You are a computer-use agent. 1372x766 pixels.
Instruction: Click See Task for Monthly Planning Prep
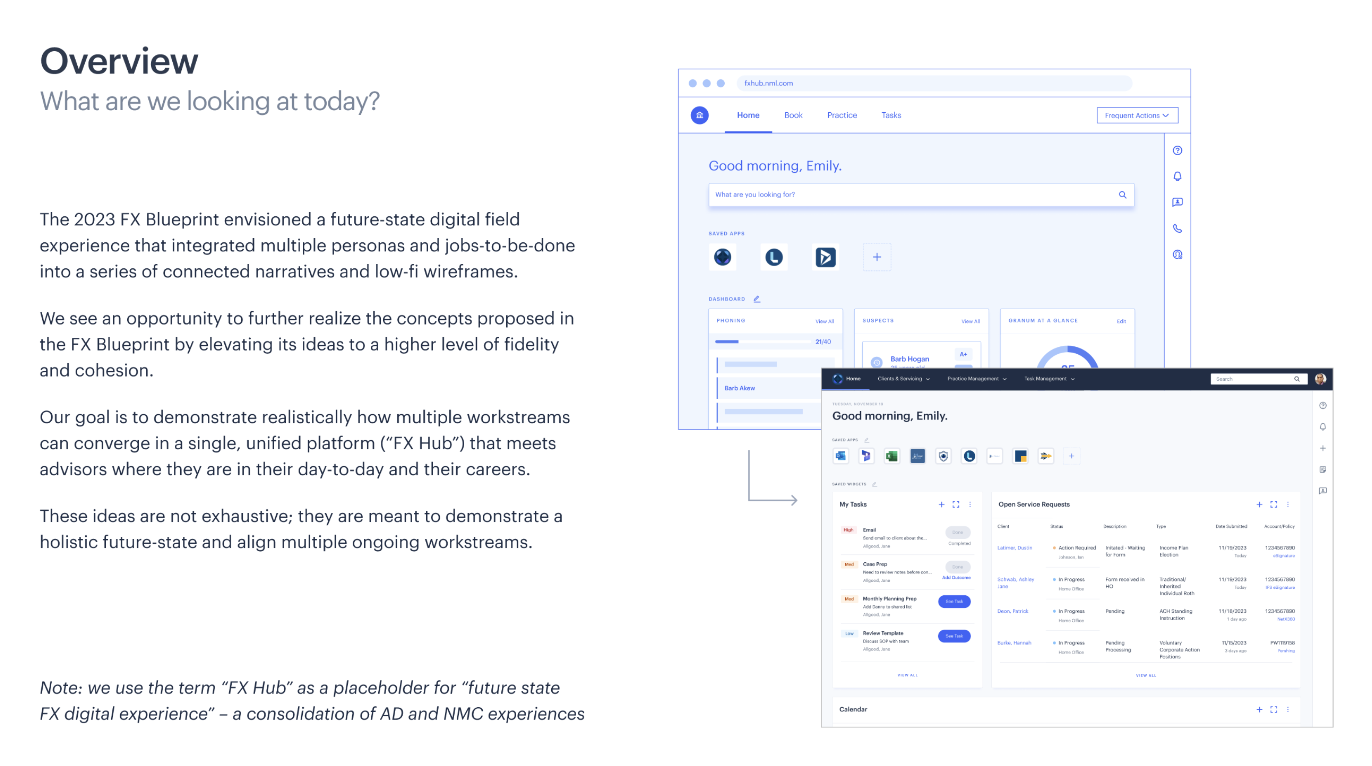click(954, 601)
